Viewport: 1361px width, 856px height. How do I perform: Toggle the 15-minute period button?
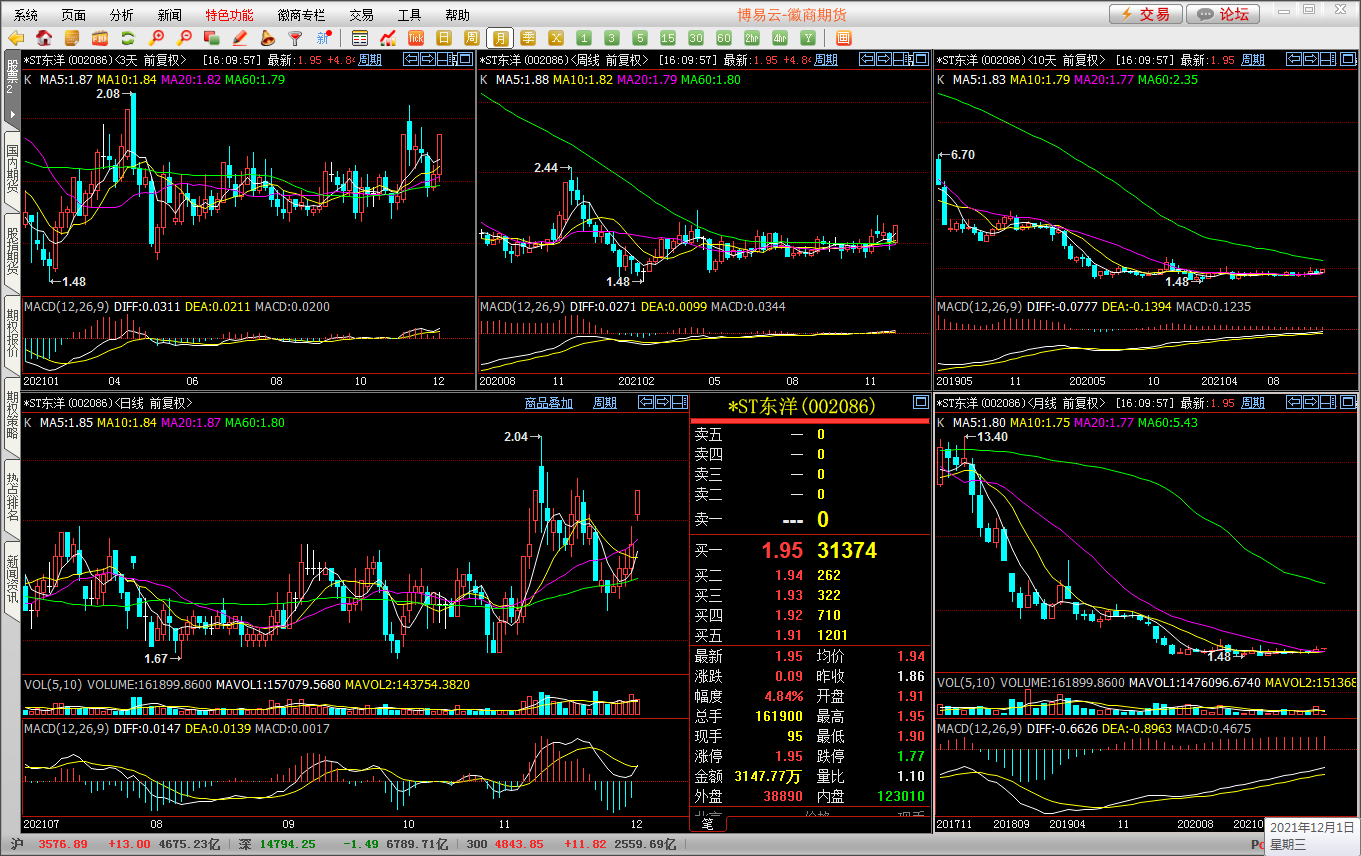pos(668,38)
